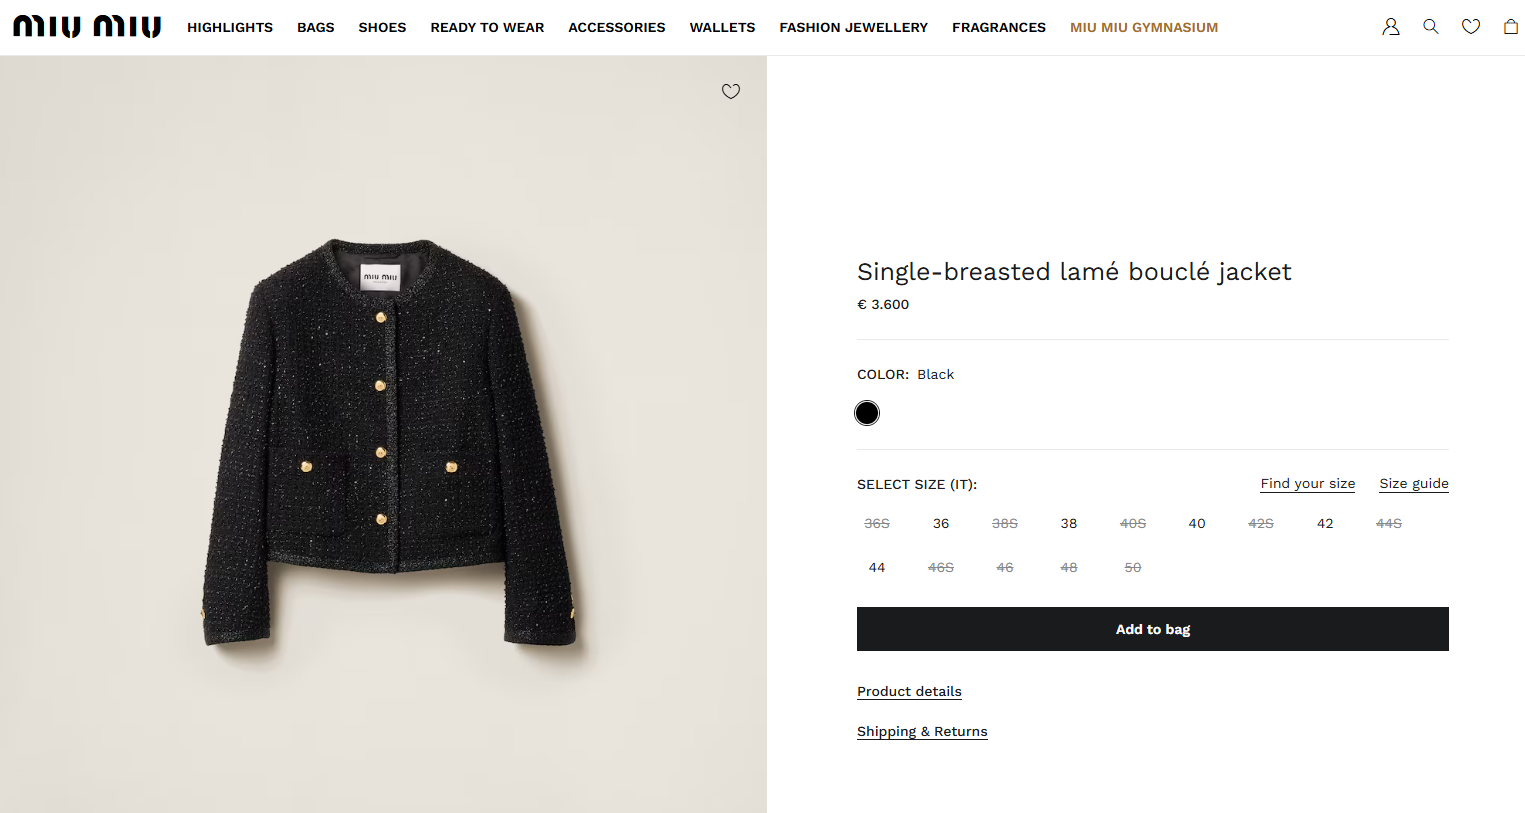The height and width of the screenshot is (813, 1525).
Task: Click the jacket product image
Action: coord(390,440)
